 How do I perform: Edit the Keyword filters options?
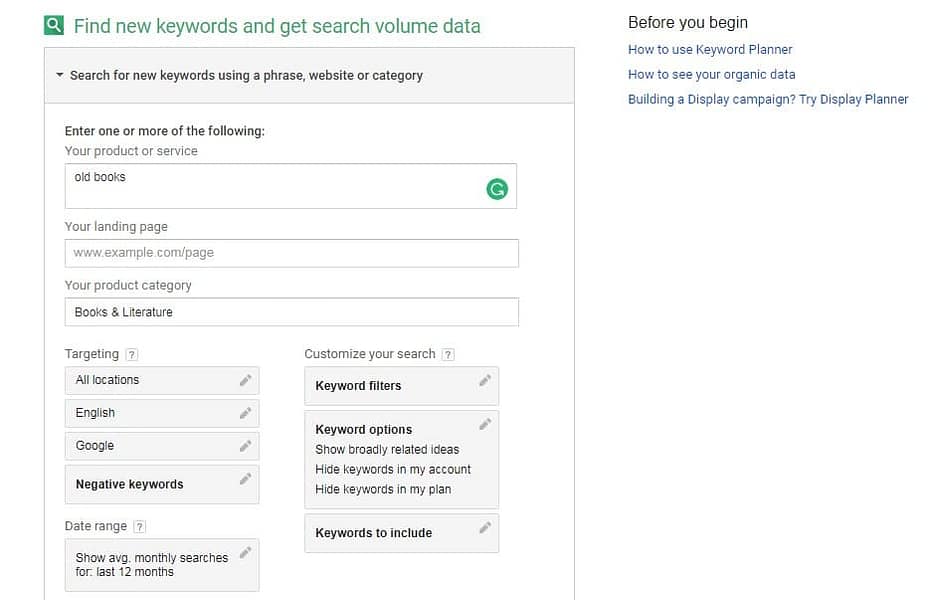click(484, 381)
